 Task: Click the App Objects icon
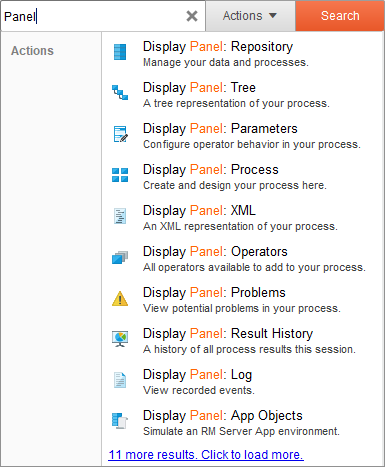tap(120, 421)
